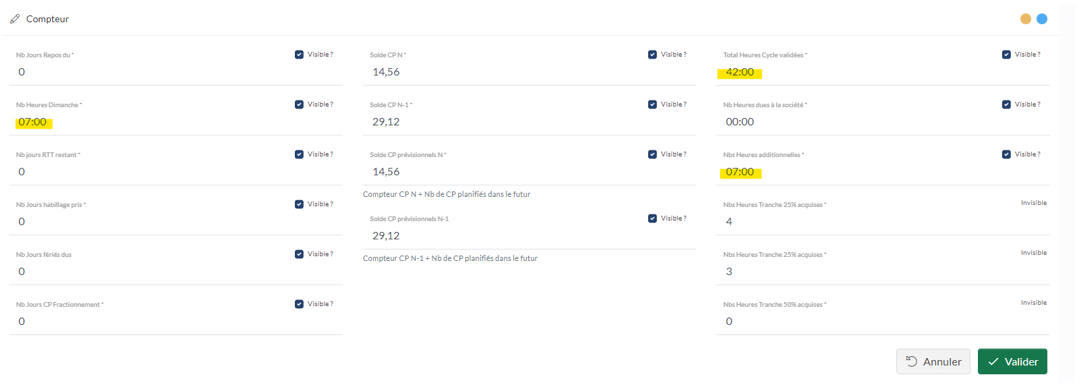1081x392 pixels.
Task: Disable Visible for Total Heures Cycle validées
Action: point(1007,54)
